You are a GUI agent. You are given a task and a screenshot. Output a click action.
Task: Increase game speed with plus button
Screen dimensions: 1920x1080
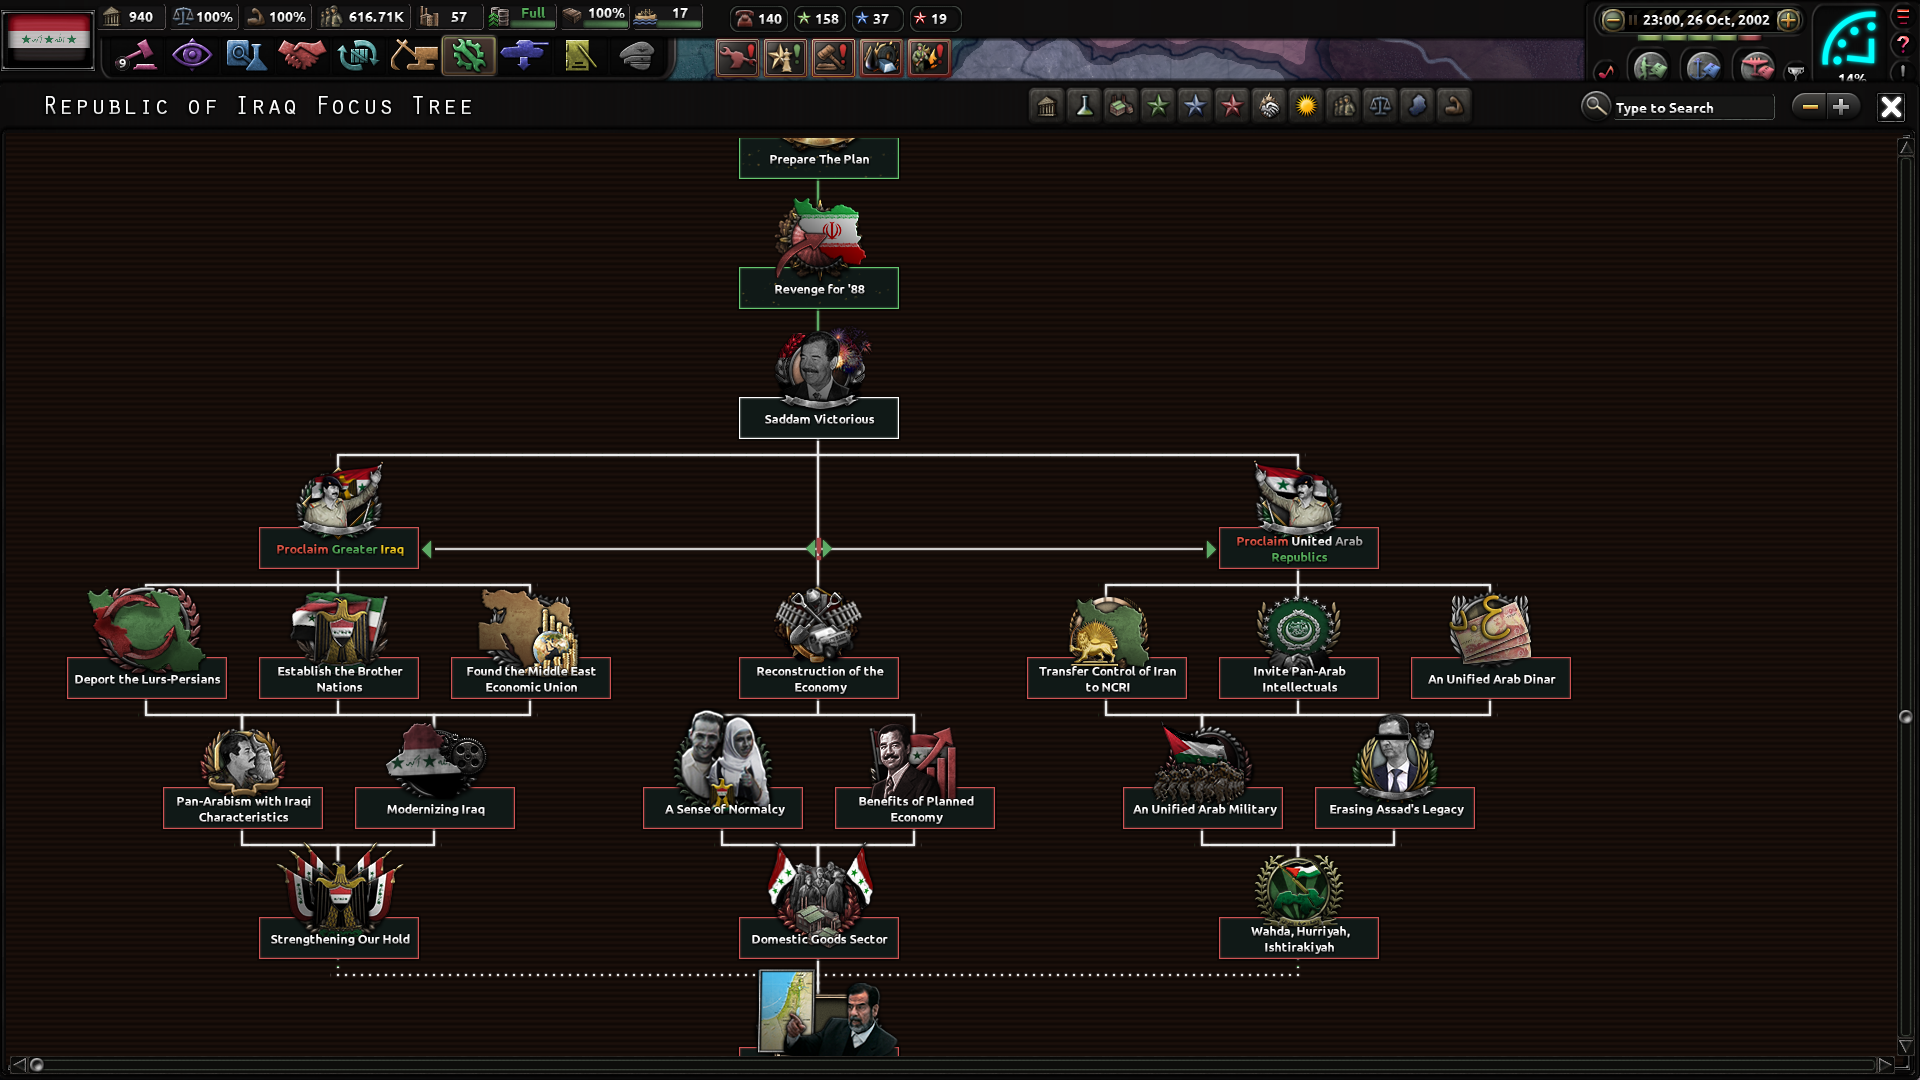1788,19
